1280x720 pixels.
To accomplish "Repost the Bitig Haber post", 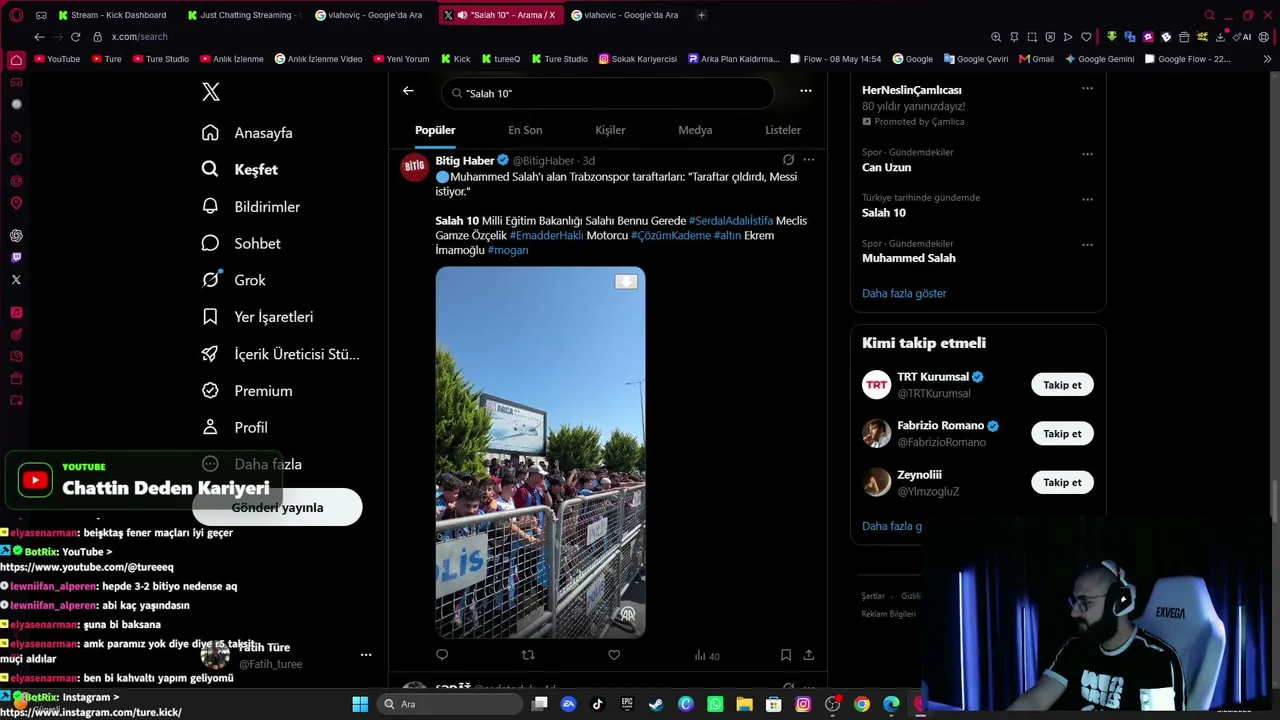I will tap(528, 655).
